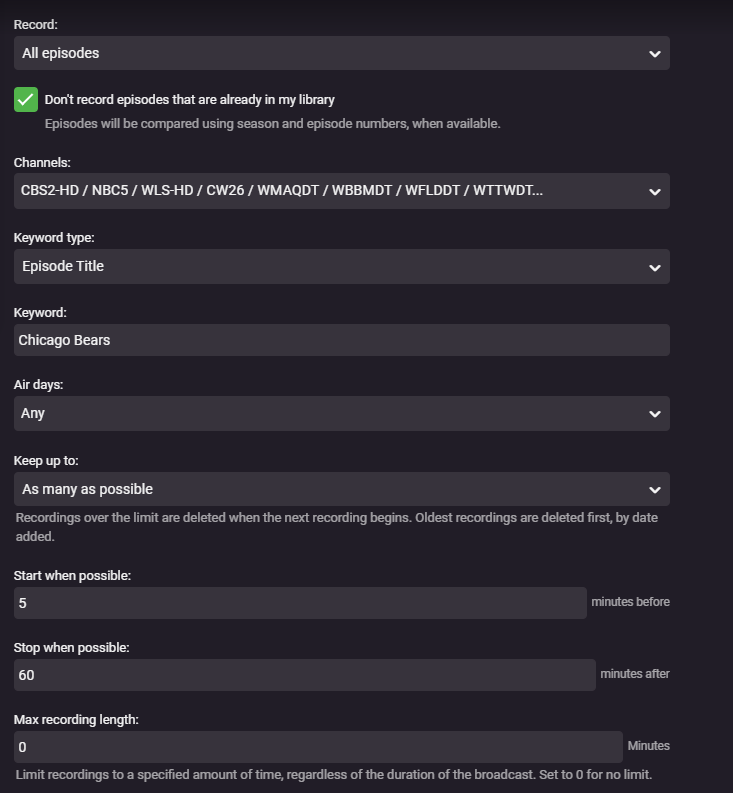Screen dimensions: 733x793
Task: Click the "Keyword type:" field label
Action: pyautogui.click(x=53, y=238)
